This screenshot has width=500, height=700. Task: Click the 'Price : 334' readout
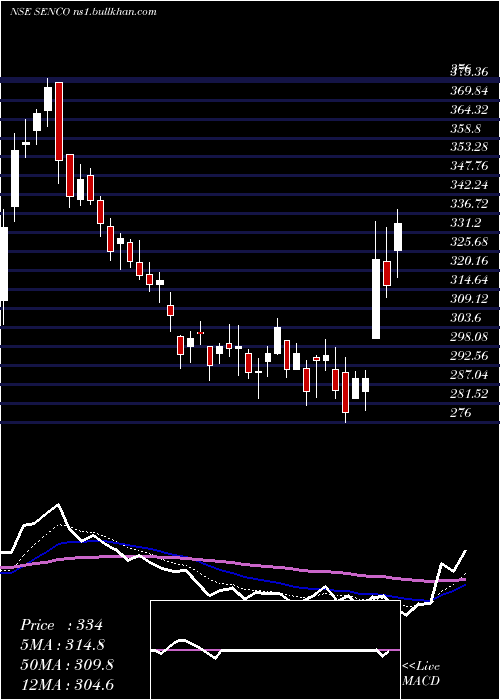pyautogui.click(x=61, y=625)
